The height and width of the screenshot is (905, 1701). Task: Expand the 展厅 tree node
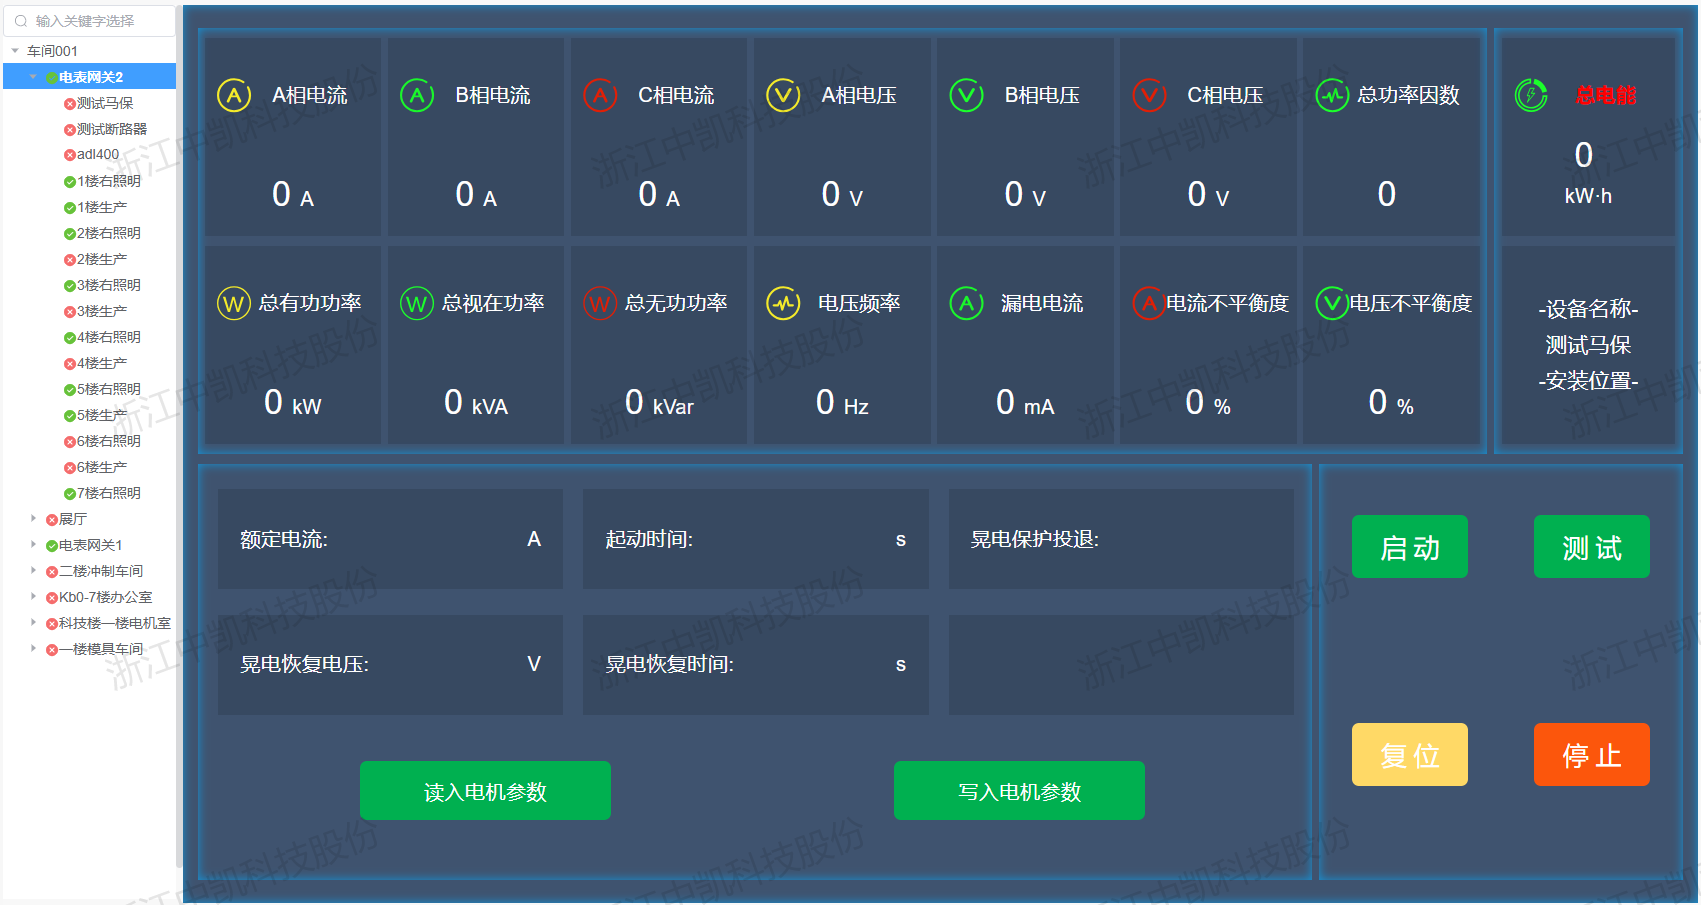click(x=33, y=519)
